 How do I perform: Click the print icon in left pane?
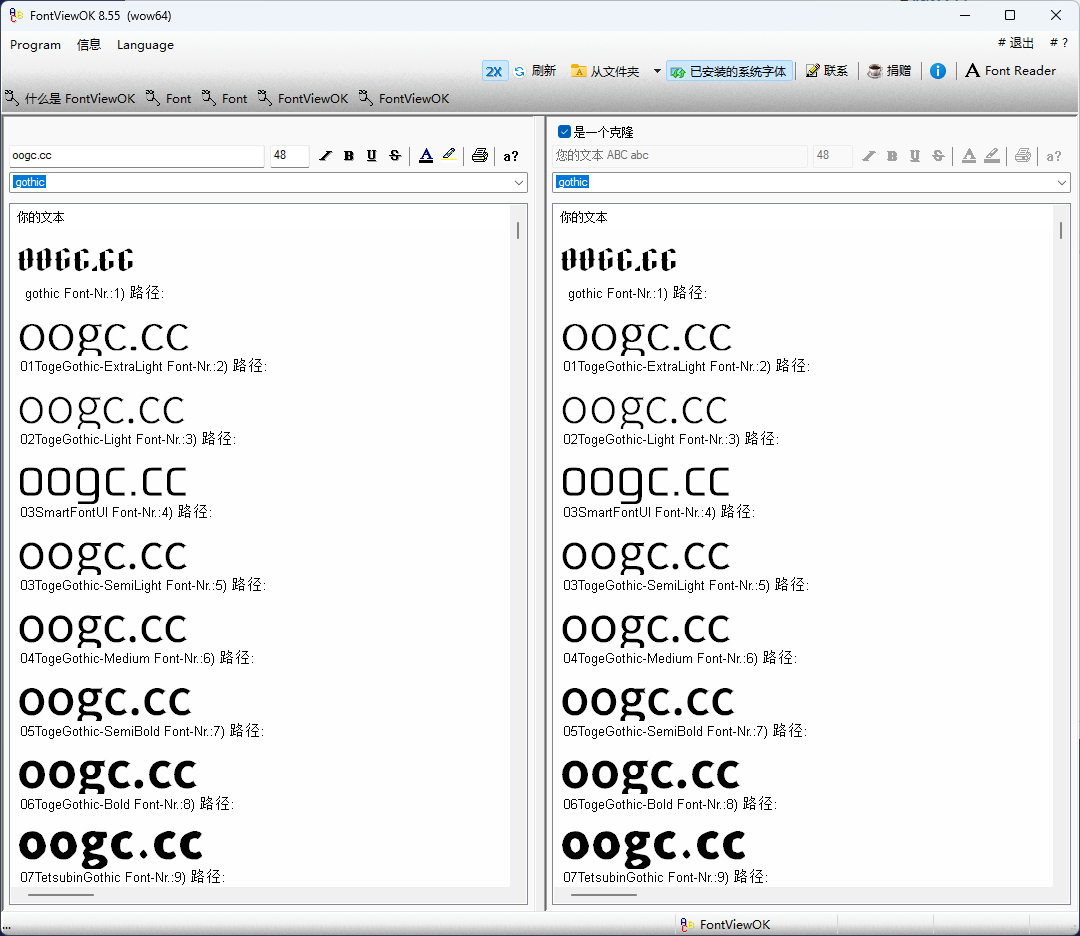pos(480,156)
